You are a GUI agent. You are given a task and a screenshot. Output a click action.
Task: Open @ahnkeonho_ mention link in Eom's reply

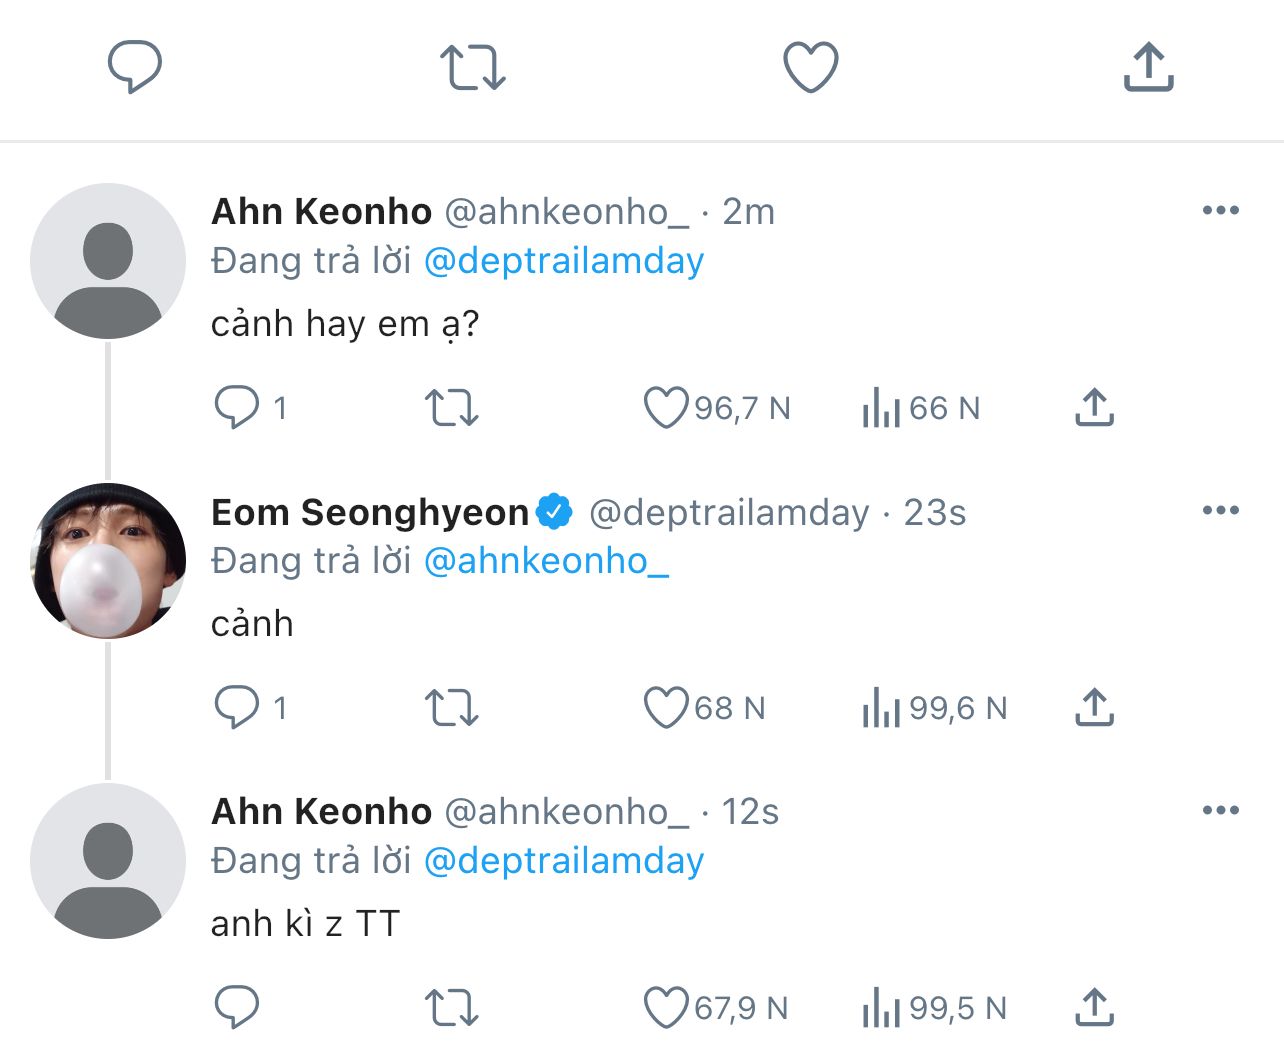(x=546, y=561)
